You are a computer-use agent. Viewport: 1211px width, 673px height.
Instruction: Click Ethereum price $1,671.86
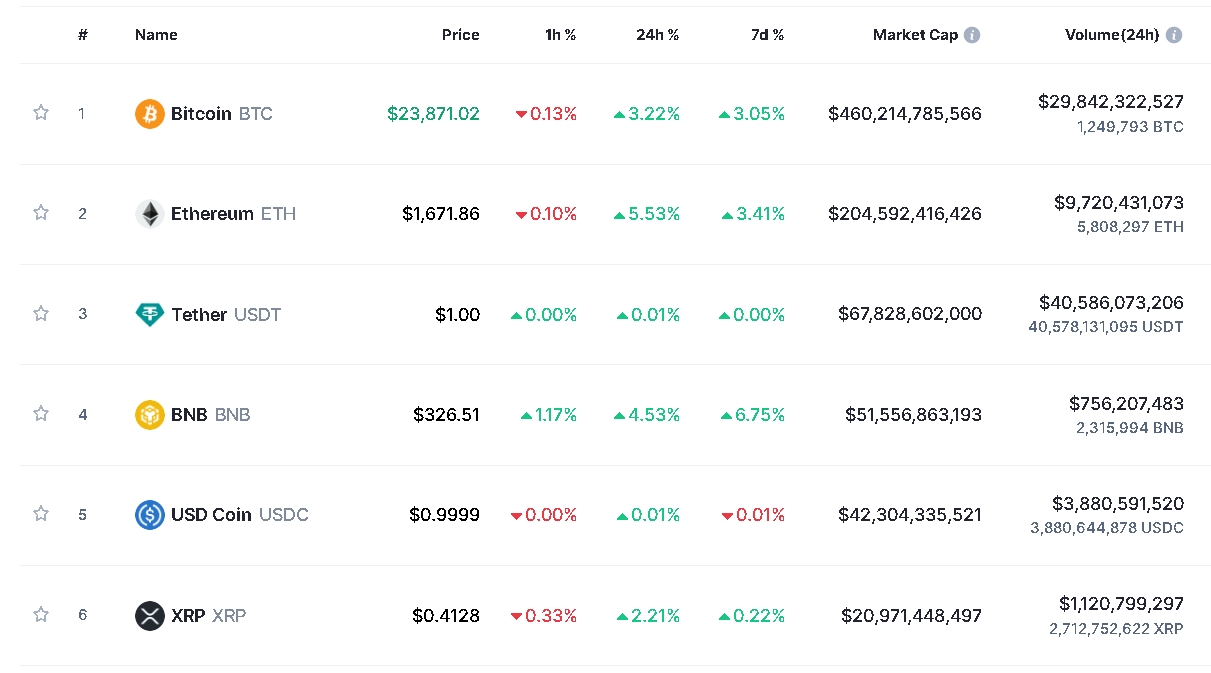(x=441, y=214)
